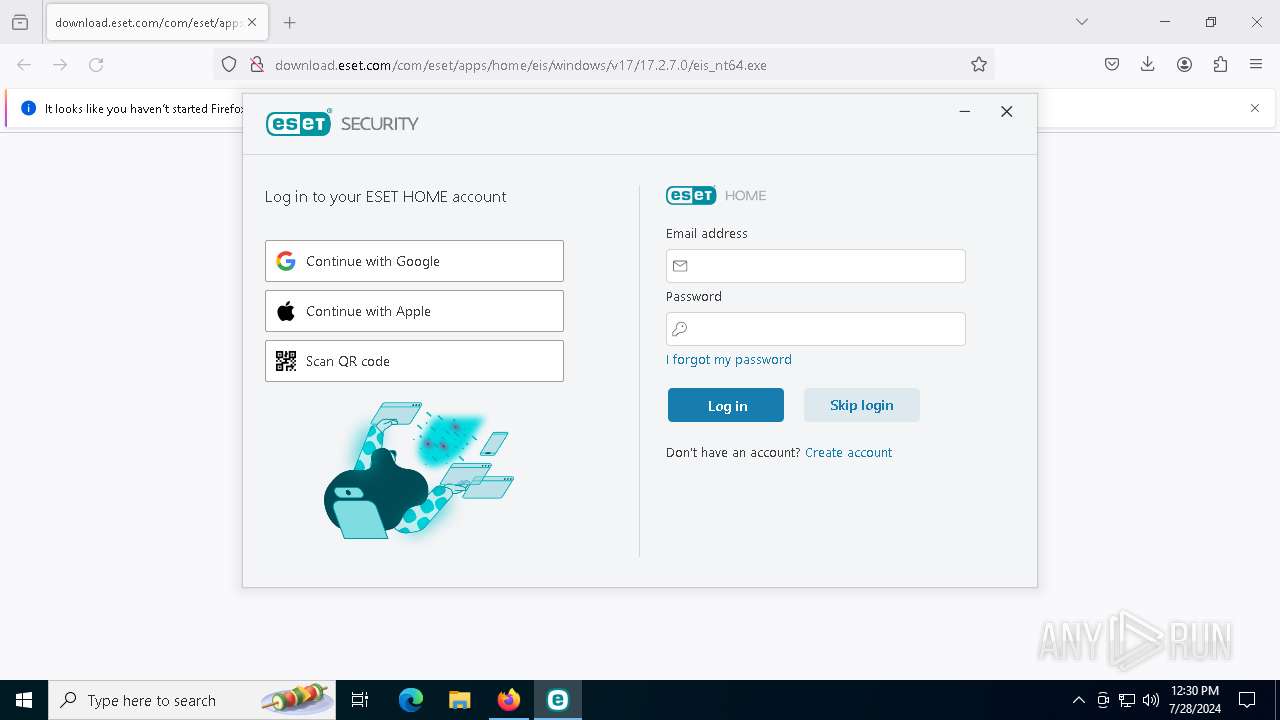Open Task View on the taskbar
1280x720 pixels.
(360, 700)
